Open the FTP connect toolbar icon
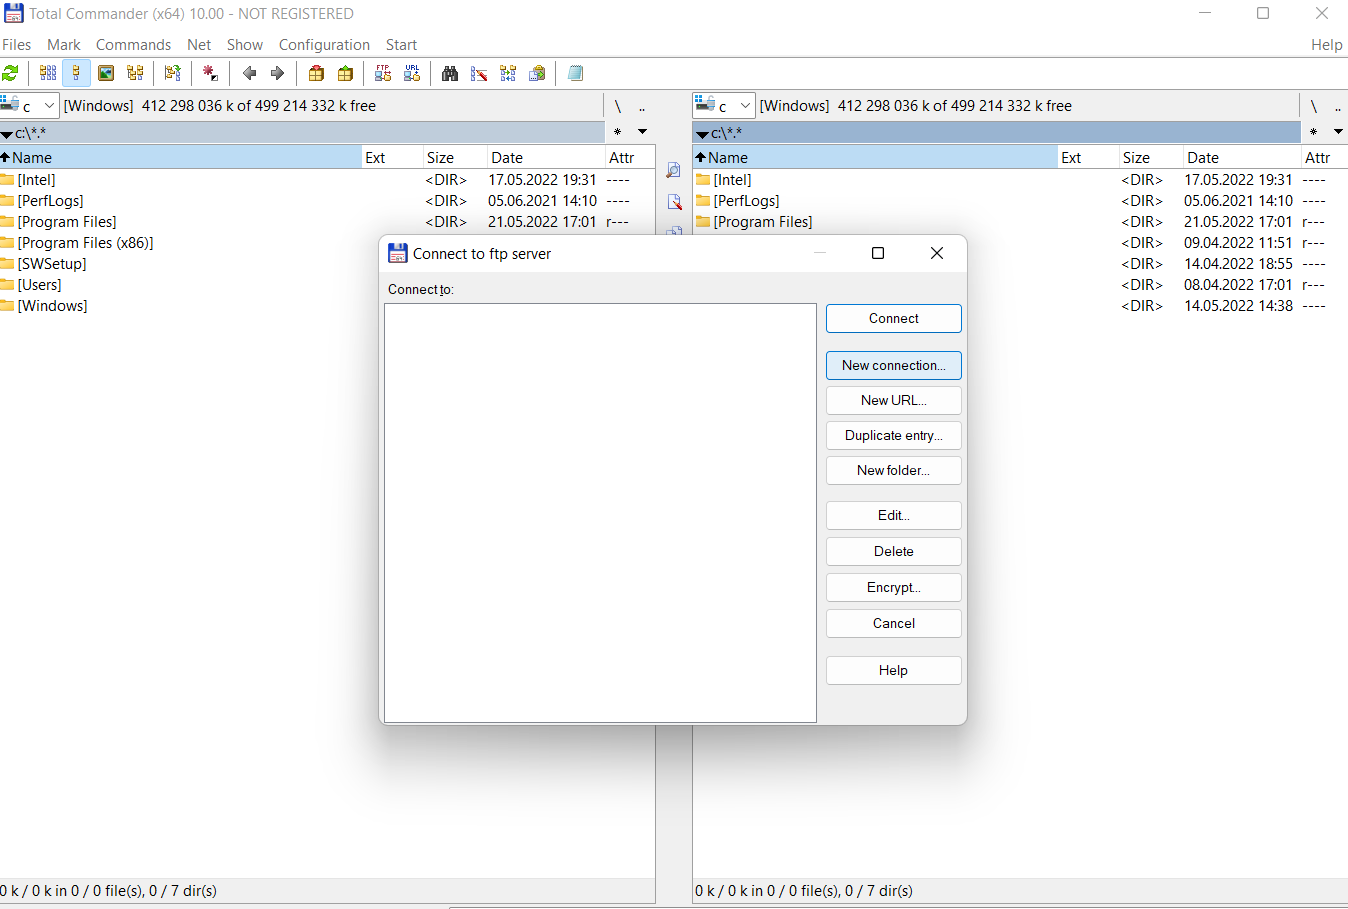Image resolution: width=1348 pixels, height=909 pixels. [x=383, y=73]
